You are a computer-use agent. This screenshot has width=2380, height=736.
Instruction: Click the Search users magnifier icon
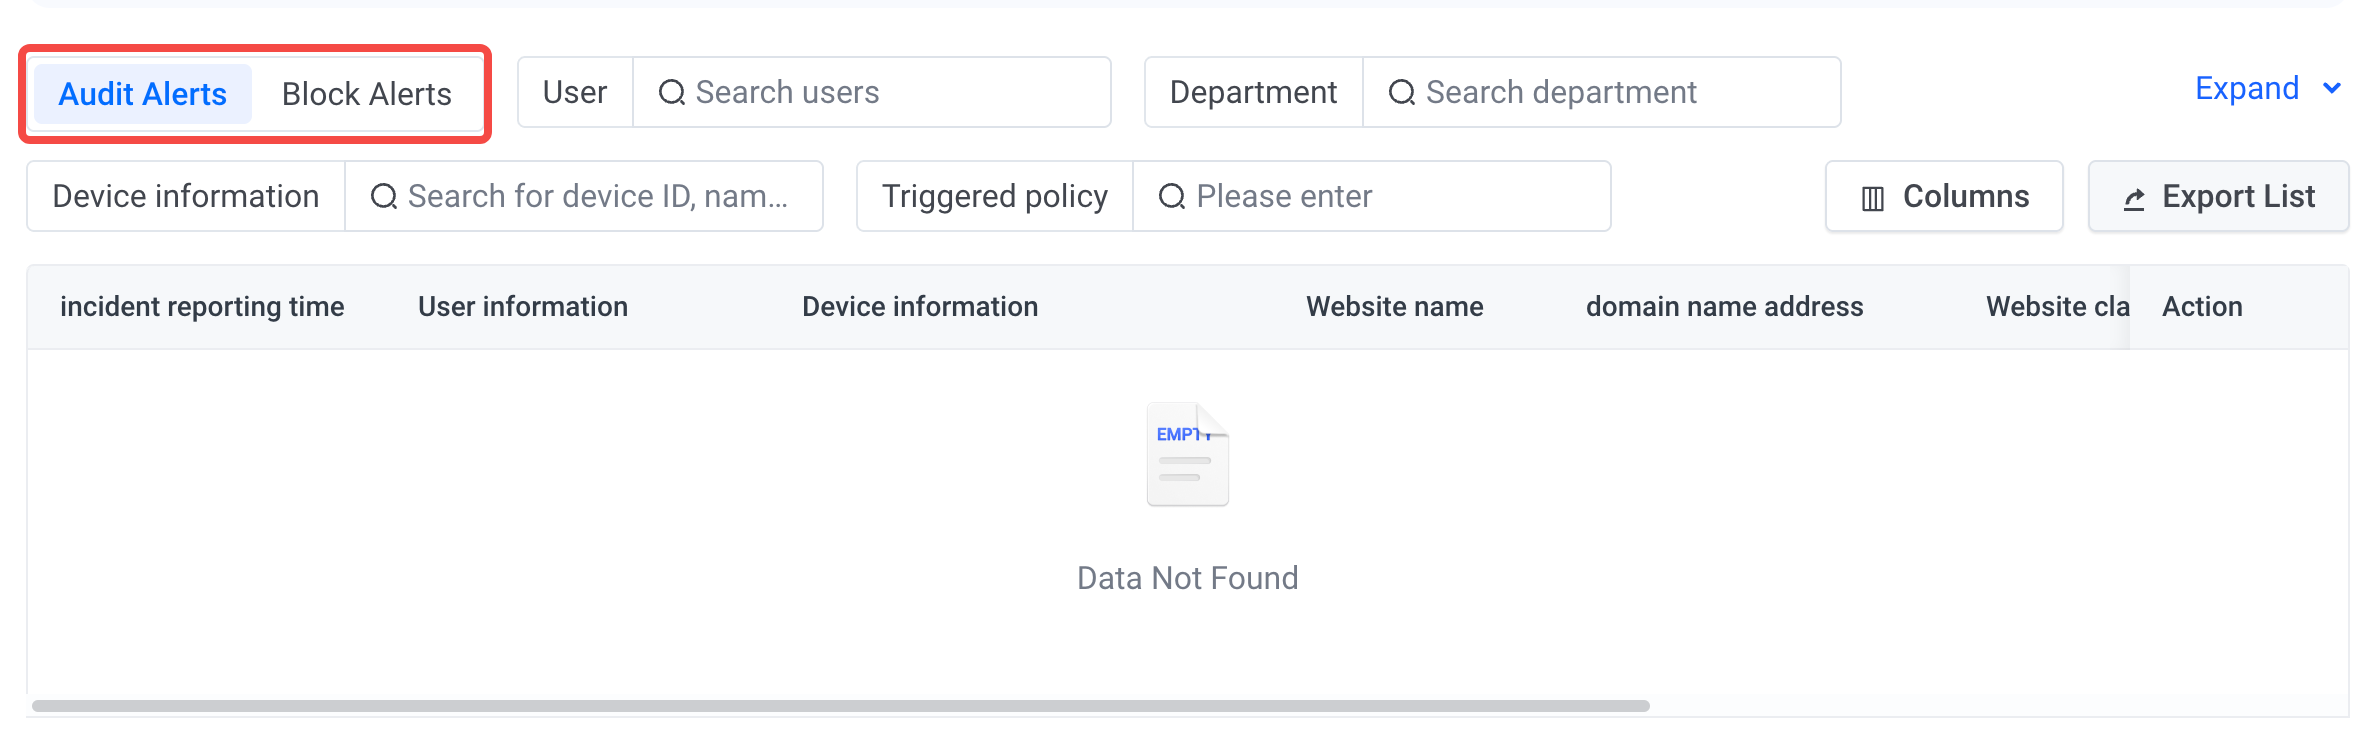[672, 93]
